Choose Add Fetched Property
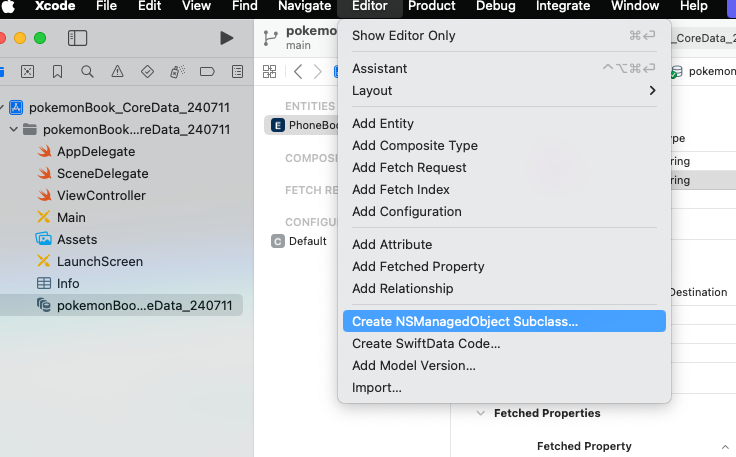 pos(504,267)
